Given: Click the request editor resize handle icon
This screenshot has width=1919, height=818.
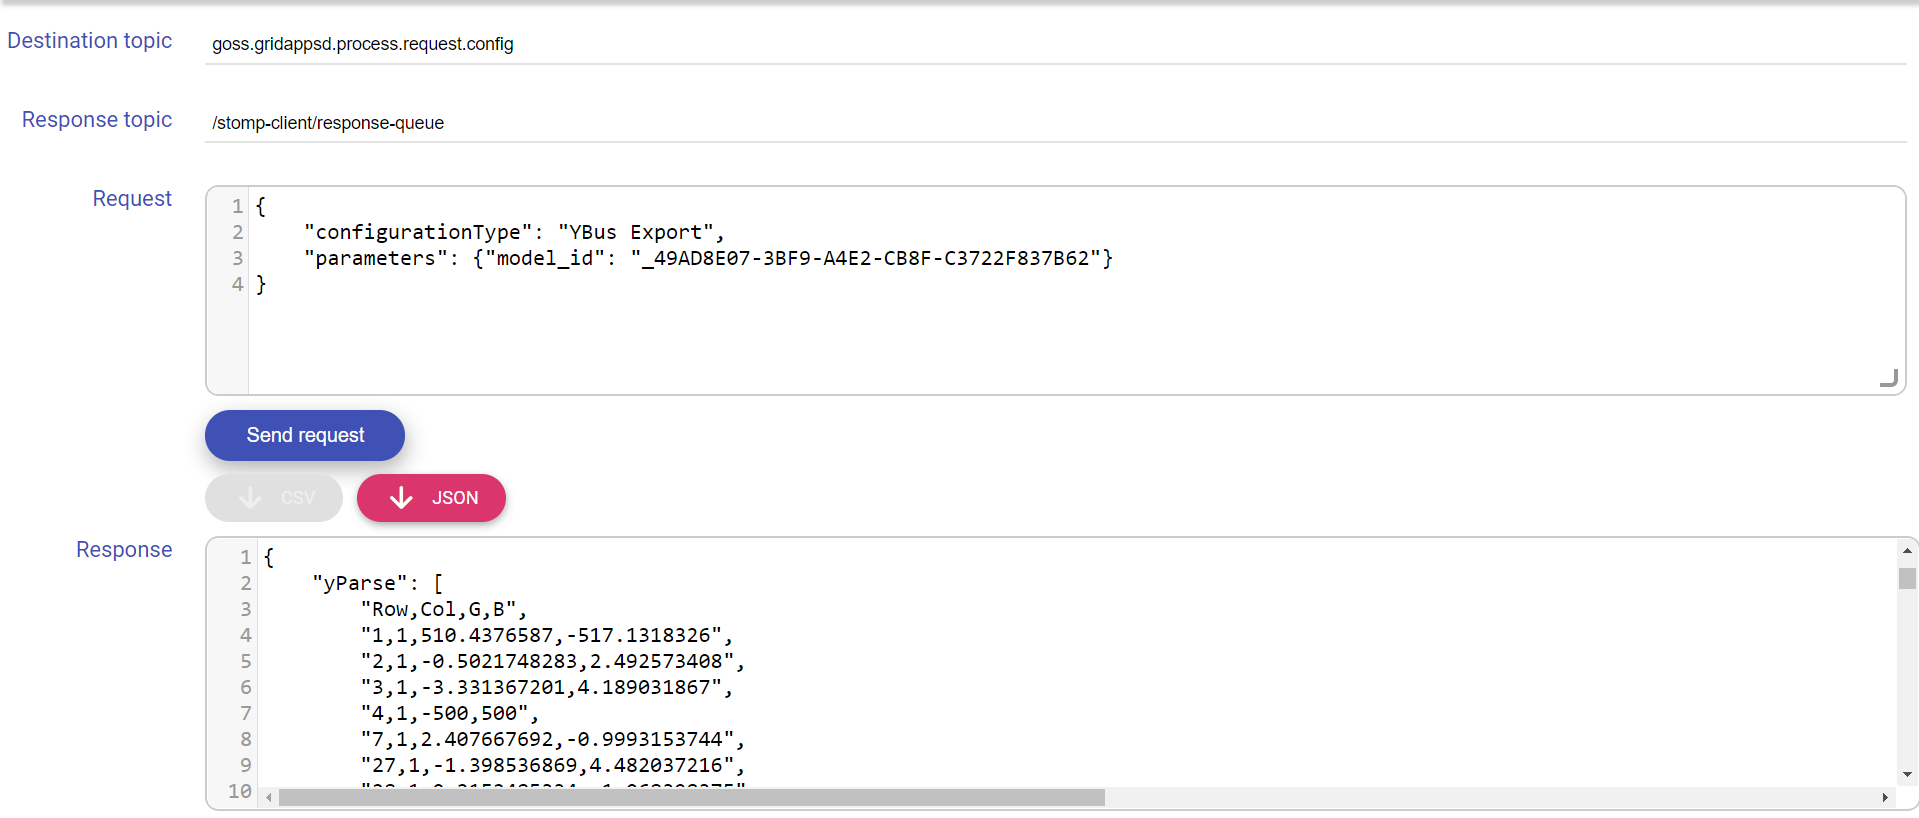Looking at the screenshot, I should (1888, 377).
